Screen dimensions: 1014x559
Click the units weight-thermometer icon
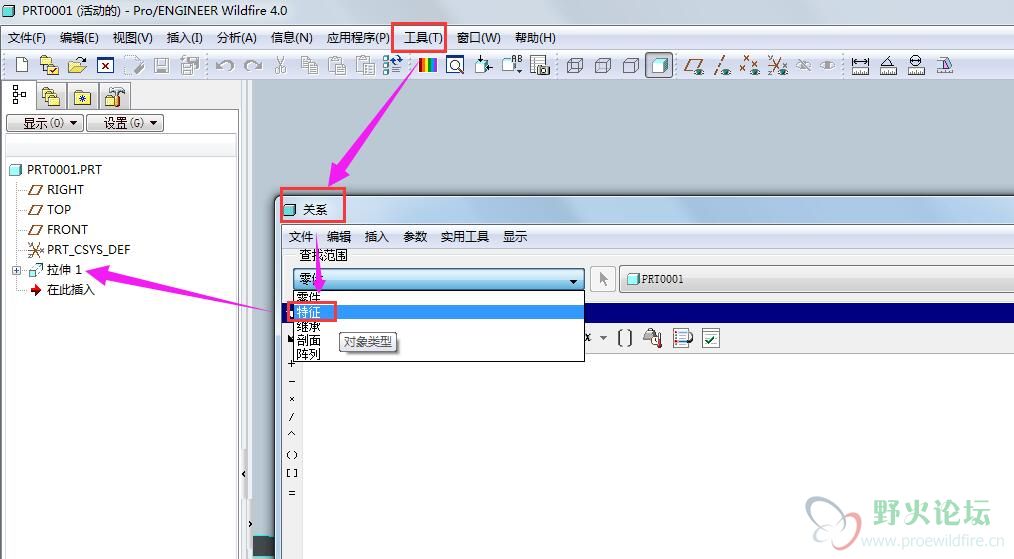653,338
